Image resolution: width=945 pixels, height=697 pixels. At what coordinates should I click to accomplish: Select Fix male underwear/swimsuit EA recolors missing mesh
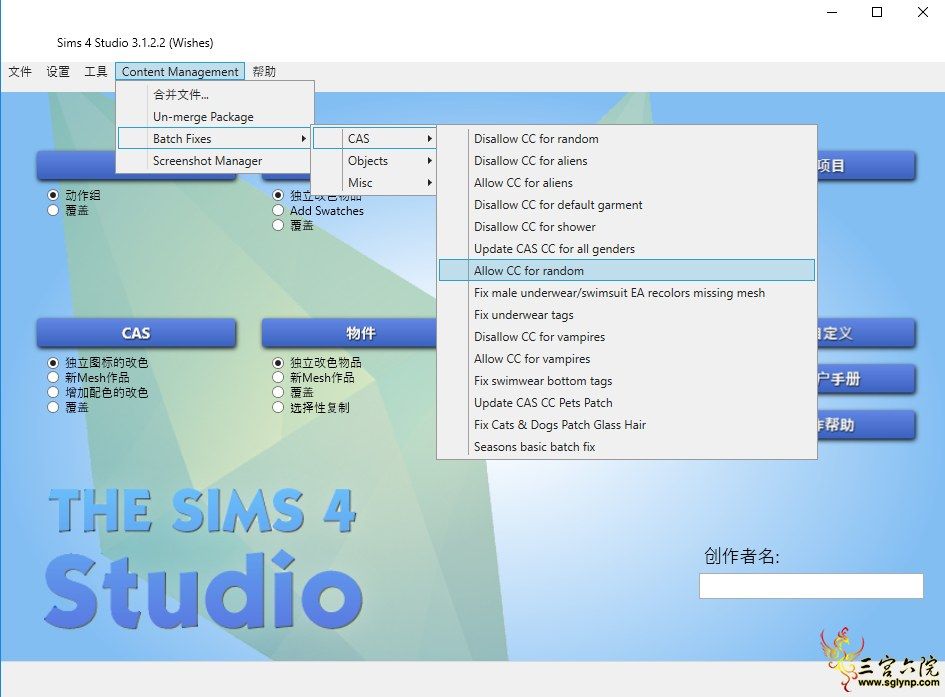pos(627,293)
